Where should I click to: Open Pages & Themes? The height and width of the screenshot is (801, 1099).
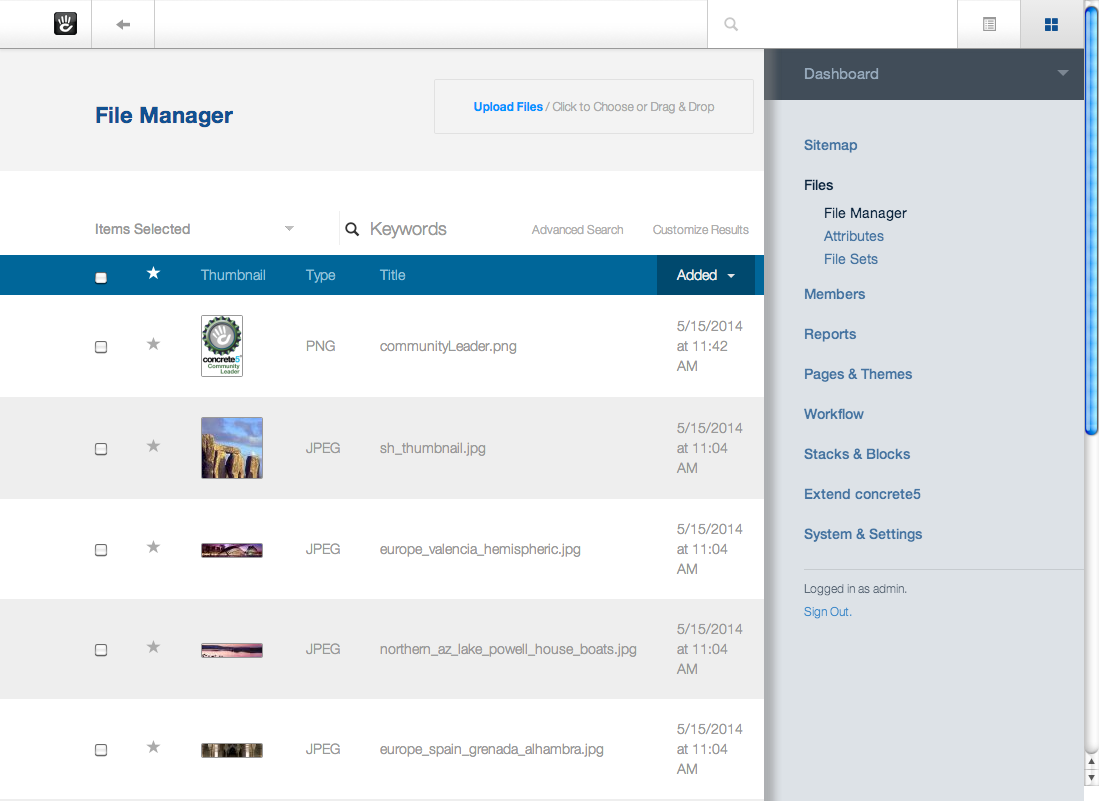tap(858, 374)
